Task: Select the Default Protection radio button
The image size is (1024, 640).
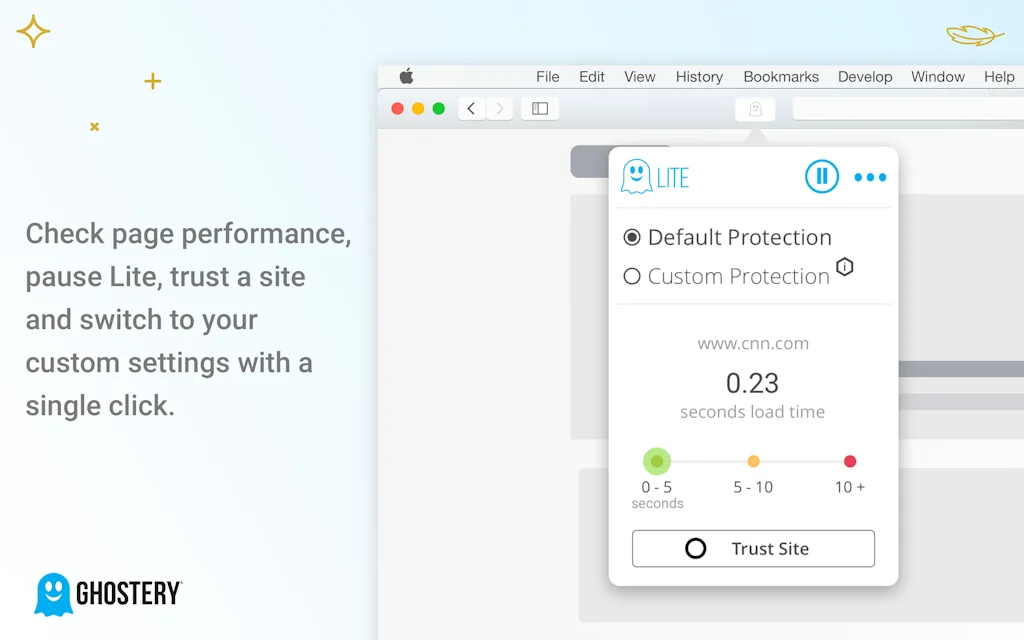Action: coord(631,237)
